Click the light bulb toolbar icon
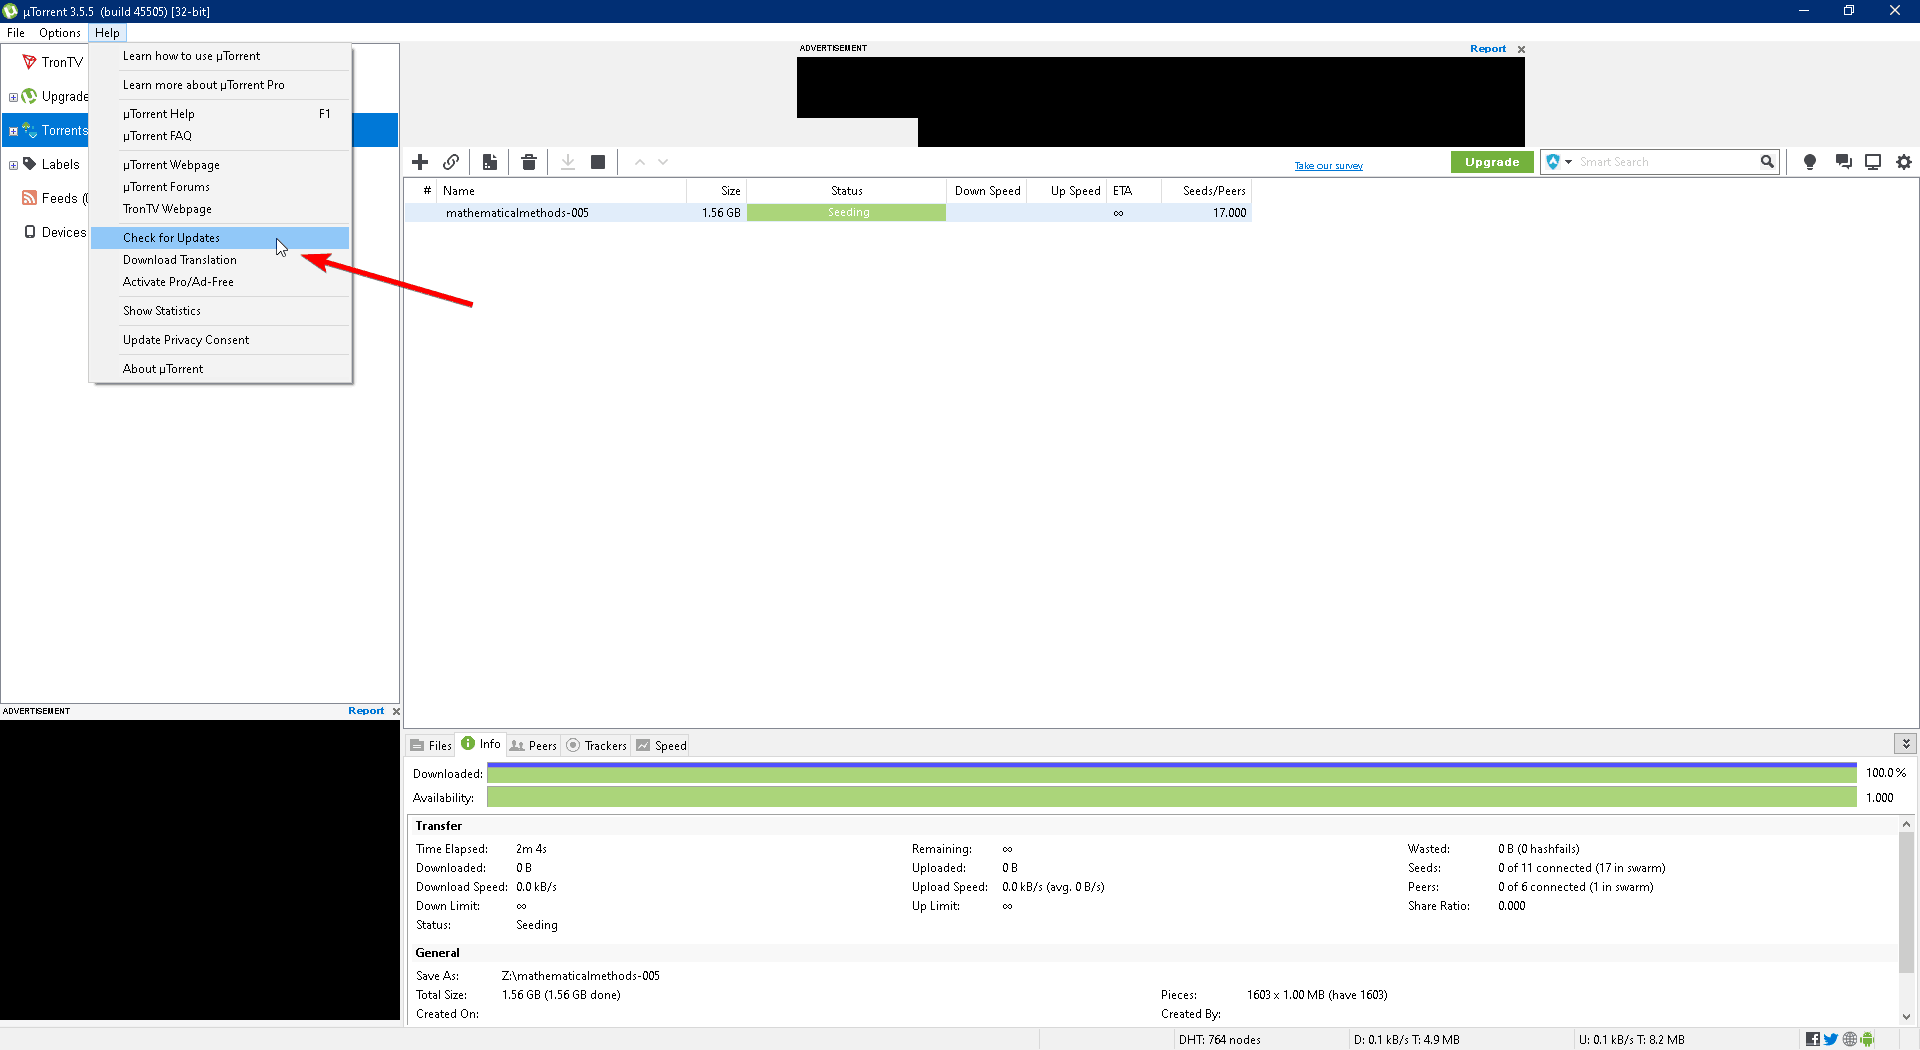Viewport: 1920px width, 1050px height. click(1809, 162)
